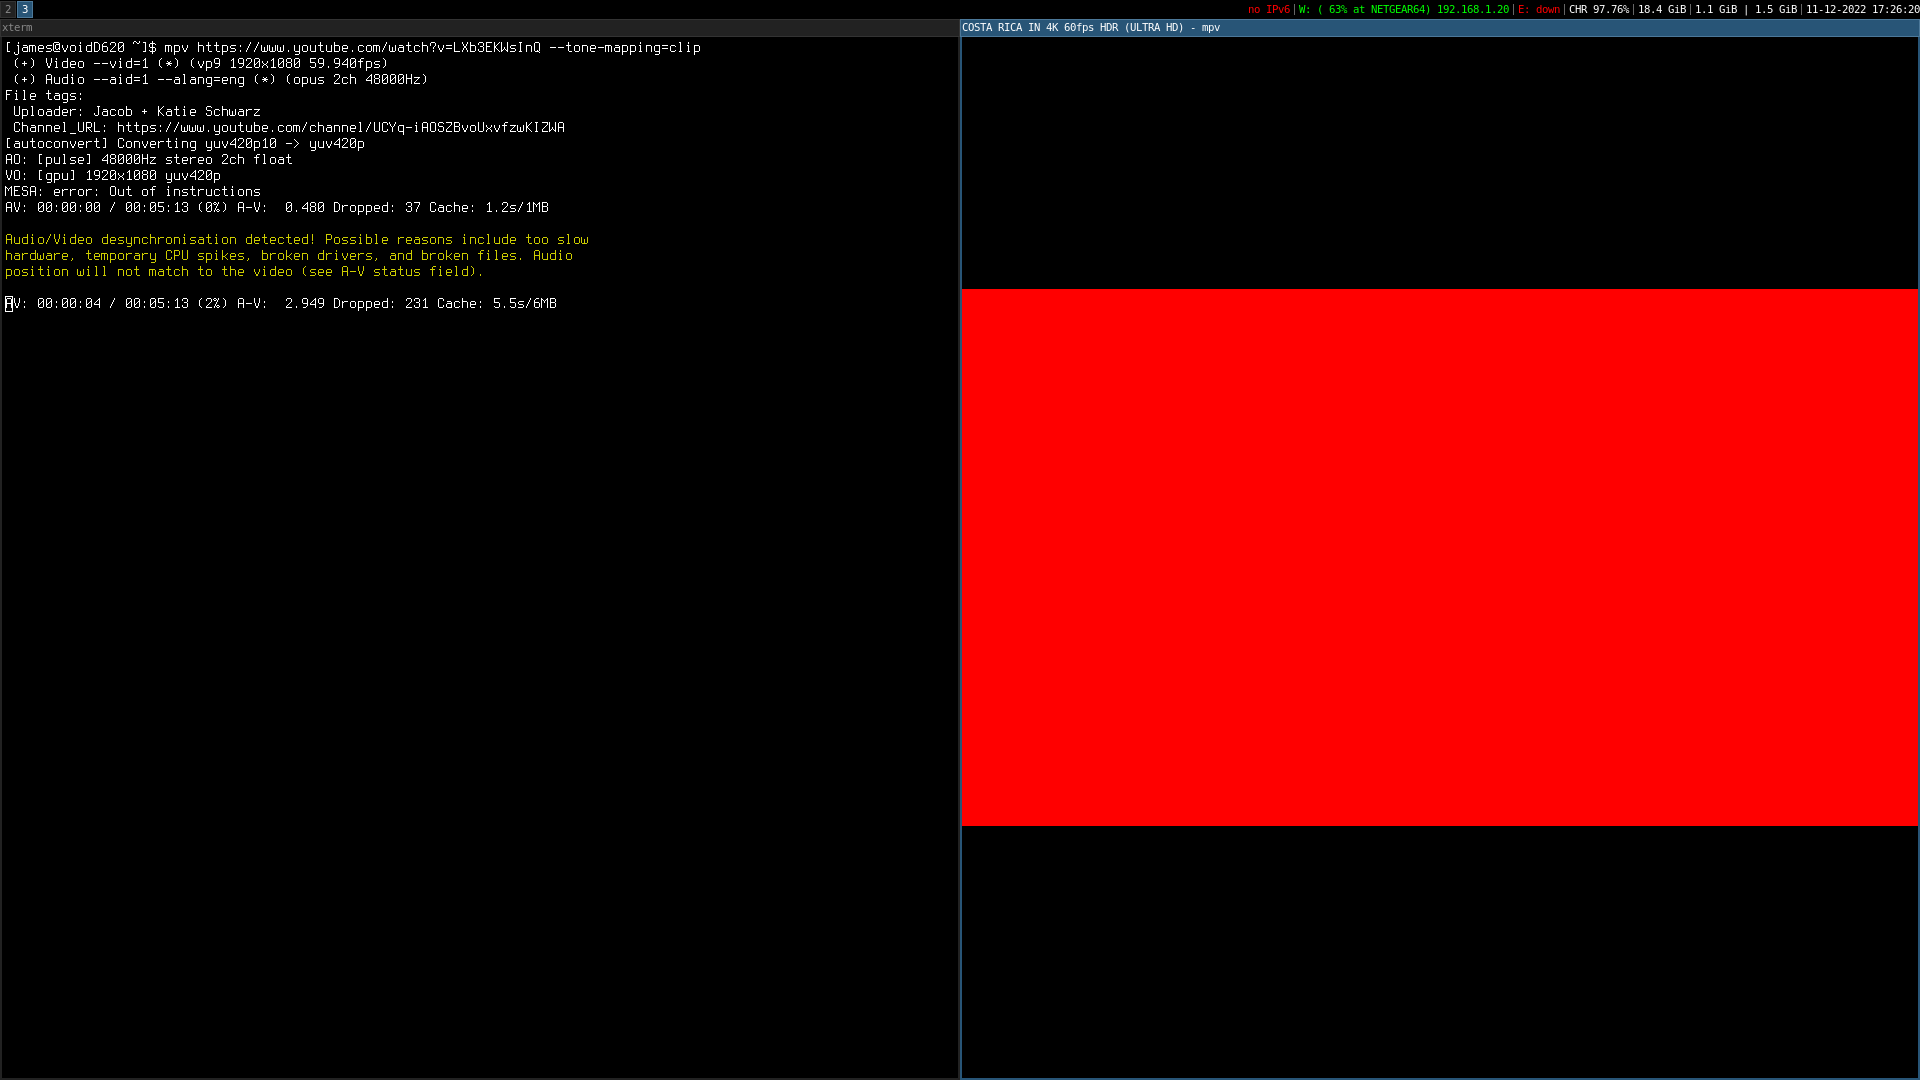Click the 'E: down' ethernet status
The height and width of the screenshot is (1080, 1920).
(x=1538, y=10)
